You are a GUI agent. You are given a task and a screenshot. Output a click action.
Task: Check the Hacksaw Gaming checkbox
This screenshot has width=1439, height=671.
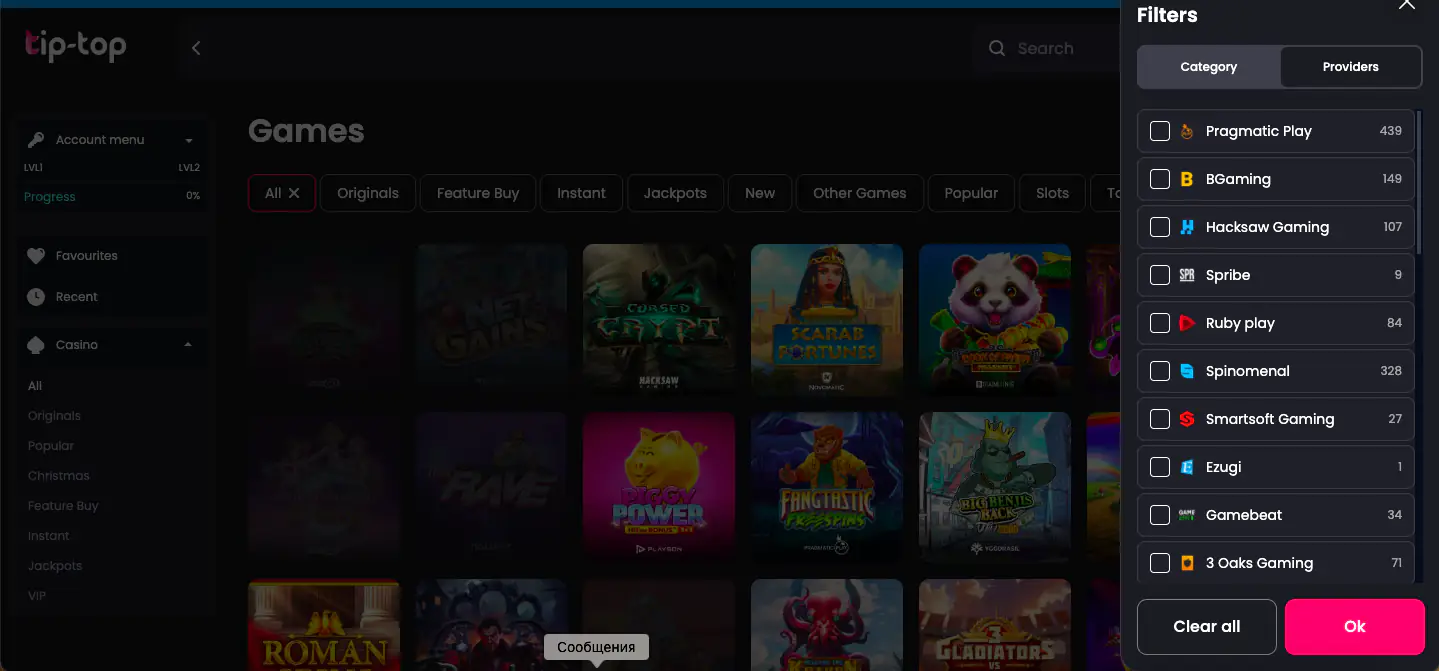click(1160, 227)
